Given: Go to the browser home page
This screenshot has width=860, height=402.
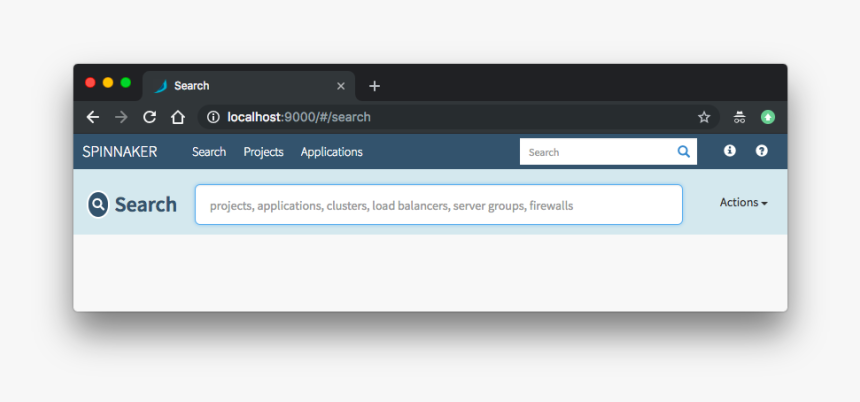Looking at the screenshot, I should tap(177, 117).
